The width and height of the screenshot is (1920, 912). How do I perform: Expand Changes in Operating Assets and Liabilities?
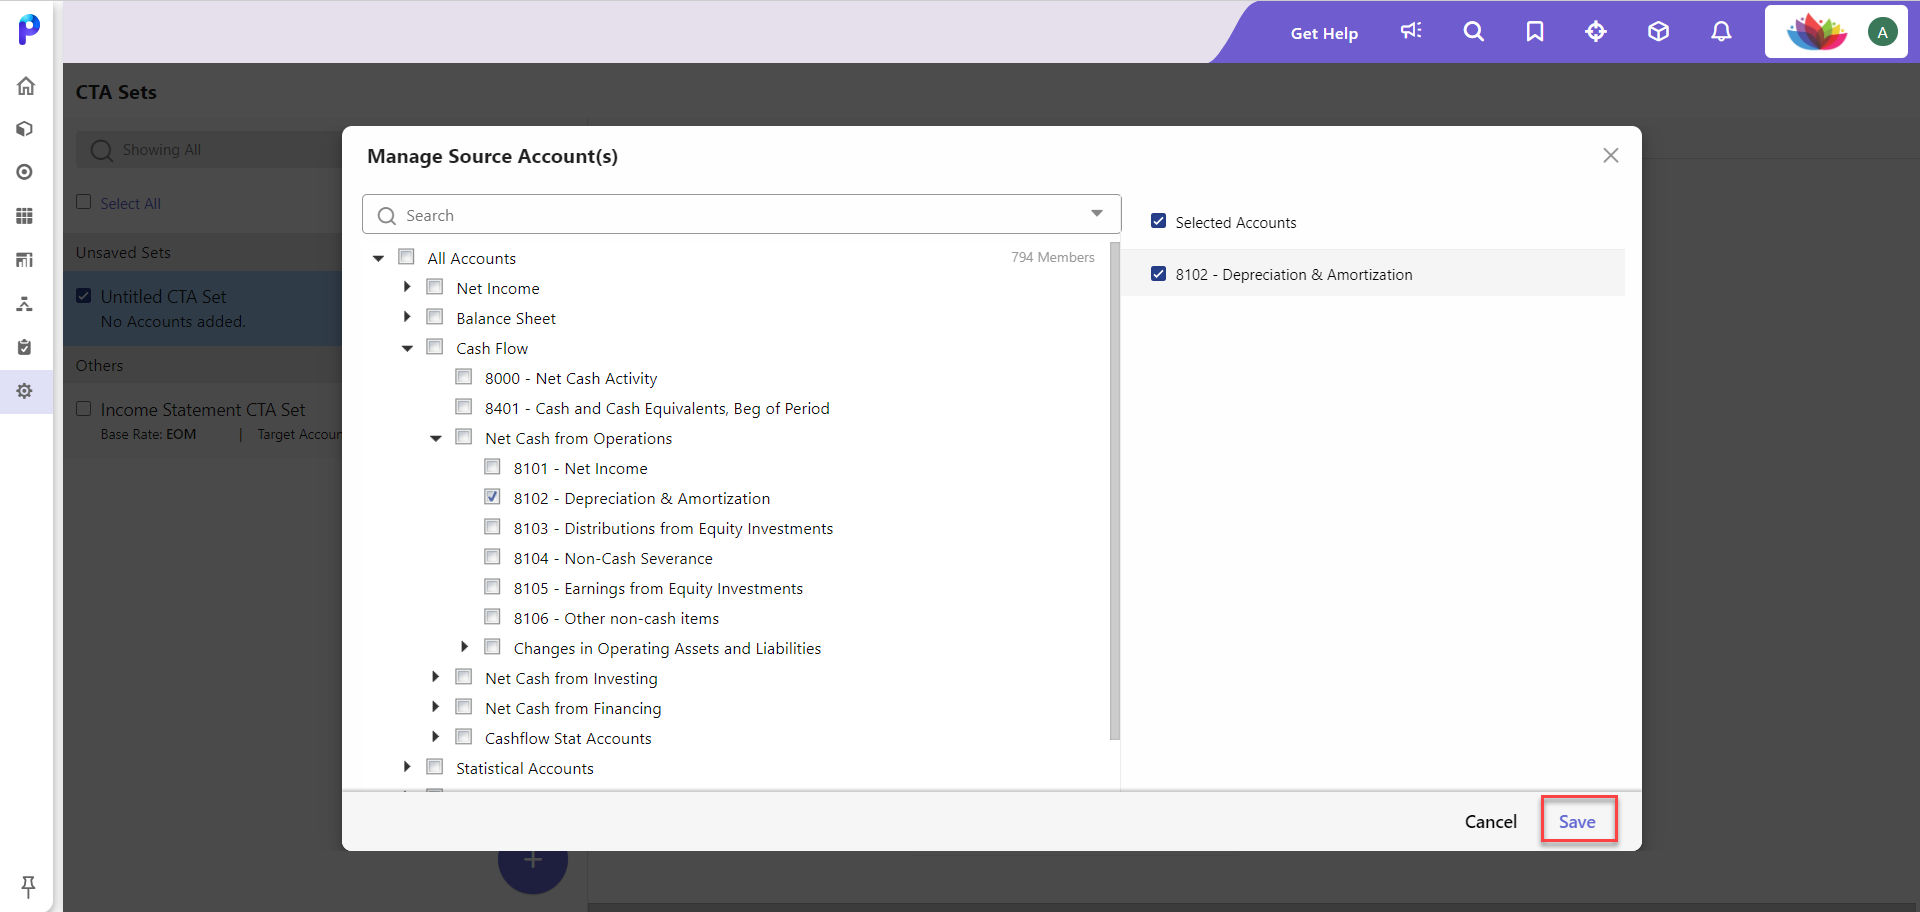(x=465, y=647)
